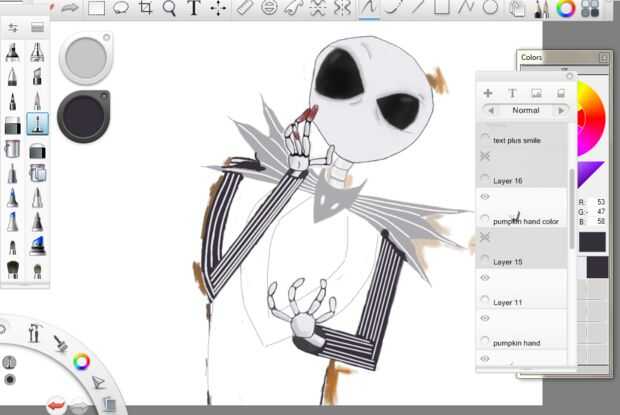
Task: Pick the highlighted brush in the brush palette
Action: click(x=38, y=123)
